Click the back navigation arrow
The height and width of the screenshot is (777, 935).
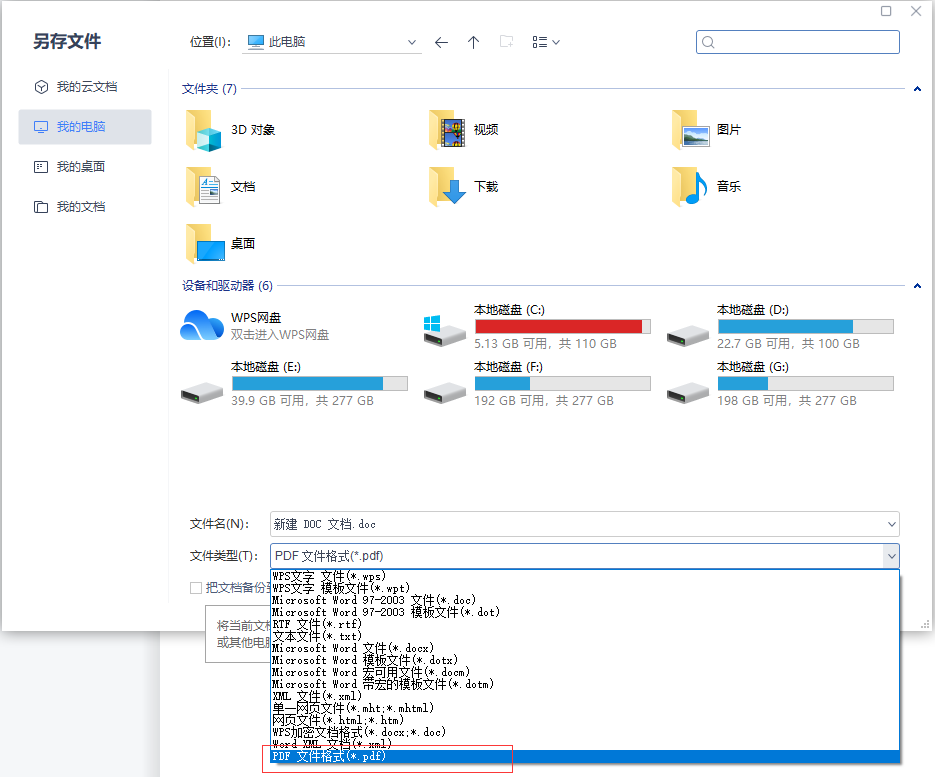pos(441,42)
